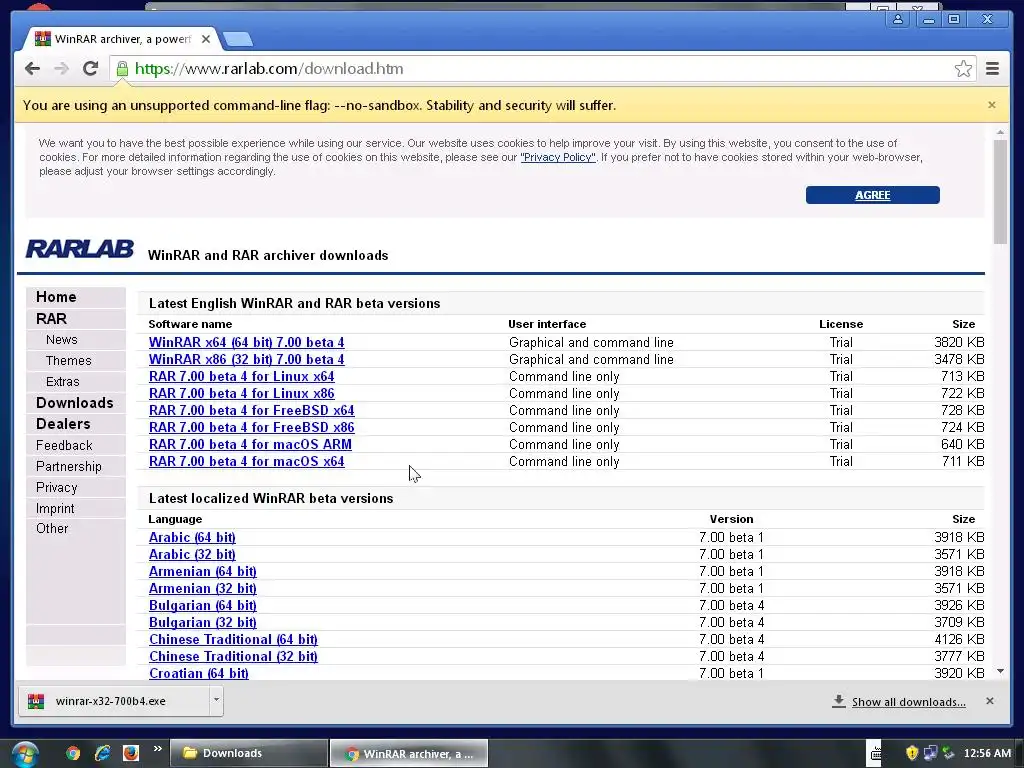Click the AGREE cookie consent button

[872, 195]
